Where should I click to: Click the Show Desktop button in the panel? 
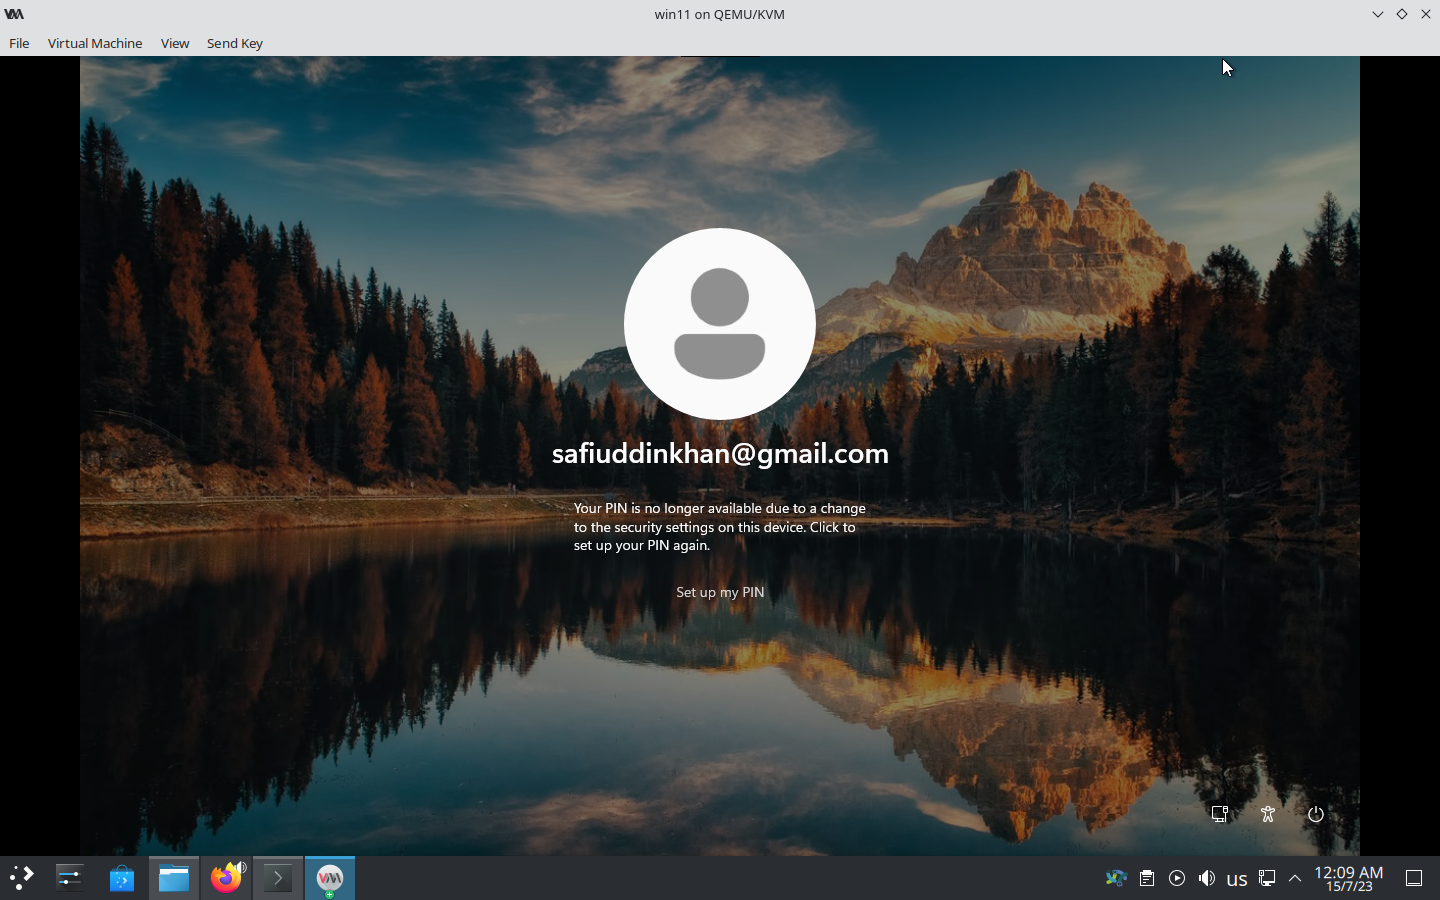1414,878
